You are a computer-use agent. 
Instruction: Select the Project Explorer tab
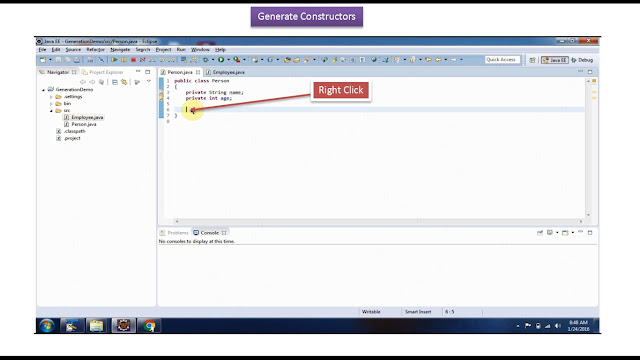tap(102, 72)
